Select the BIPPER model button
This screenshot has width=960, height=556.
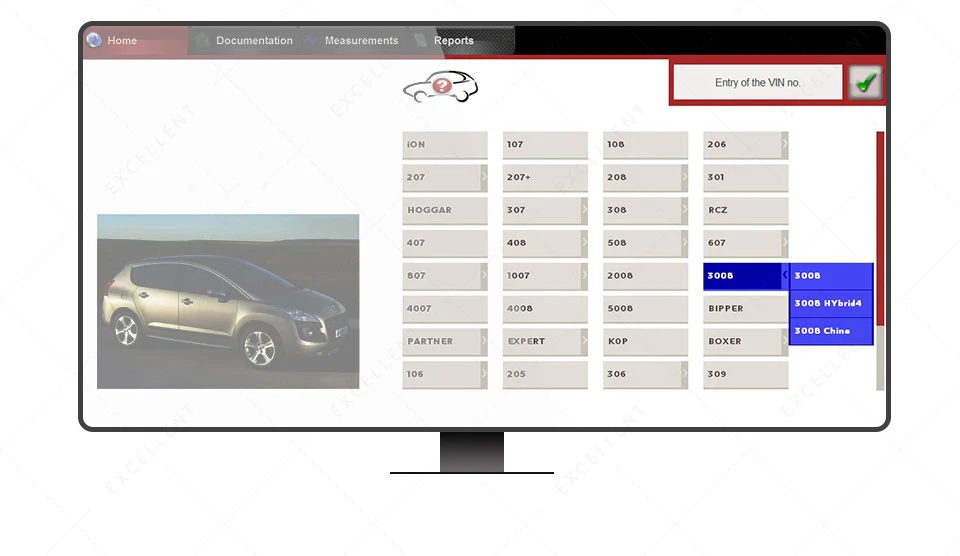point(746,309)
